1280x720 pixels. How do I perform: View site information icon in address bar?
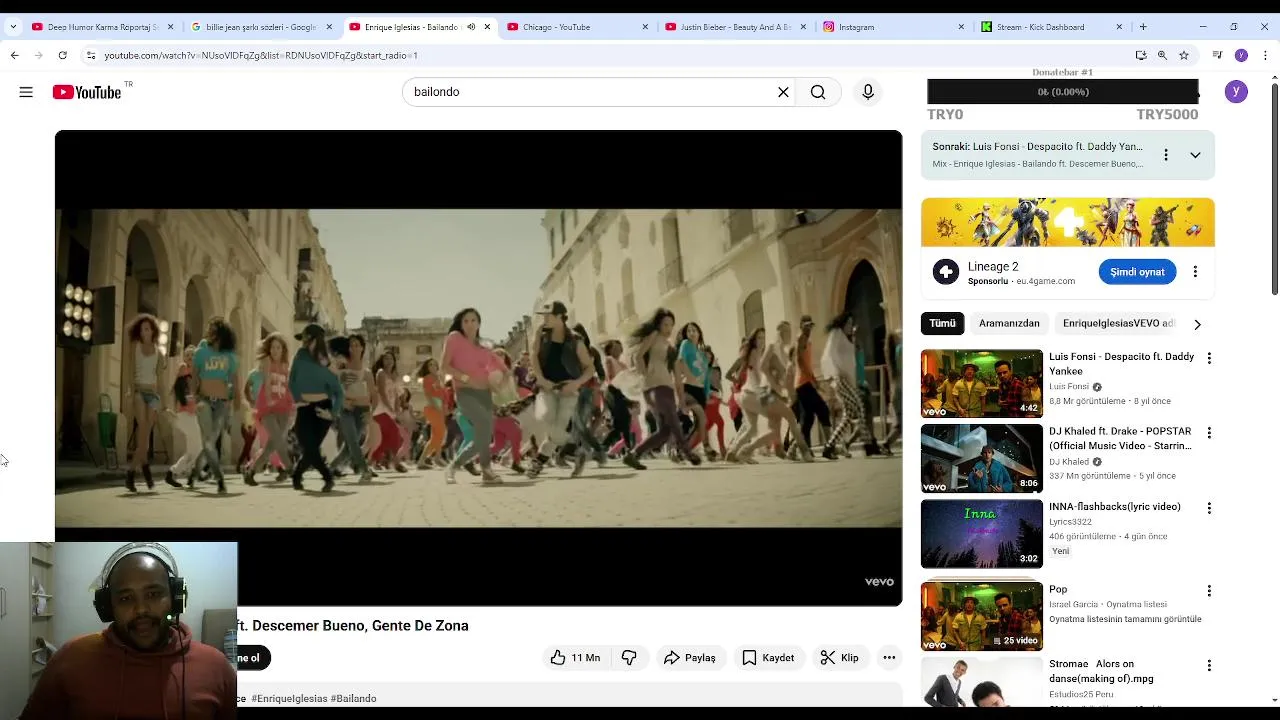[91, 55]
